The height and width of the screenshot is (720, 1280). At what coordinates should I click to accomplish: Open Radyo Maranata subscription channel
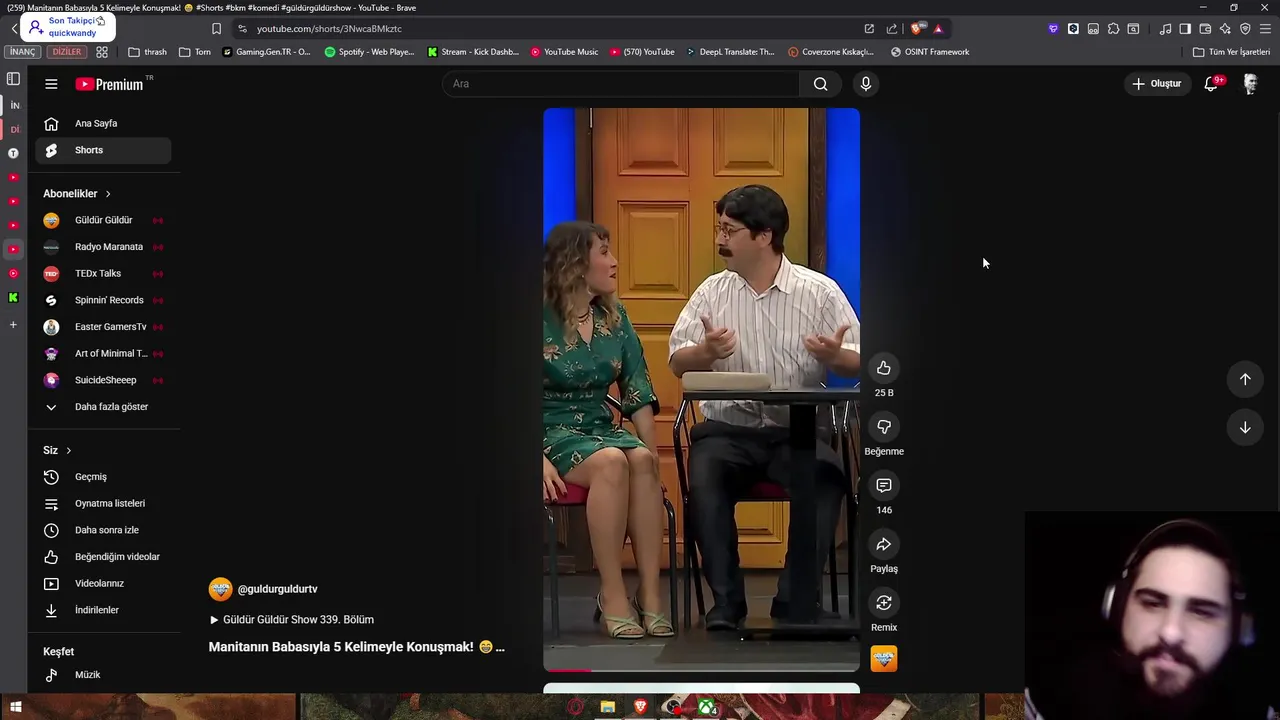[x=103, y=247]
